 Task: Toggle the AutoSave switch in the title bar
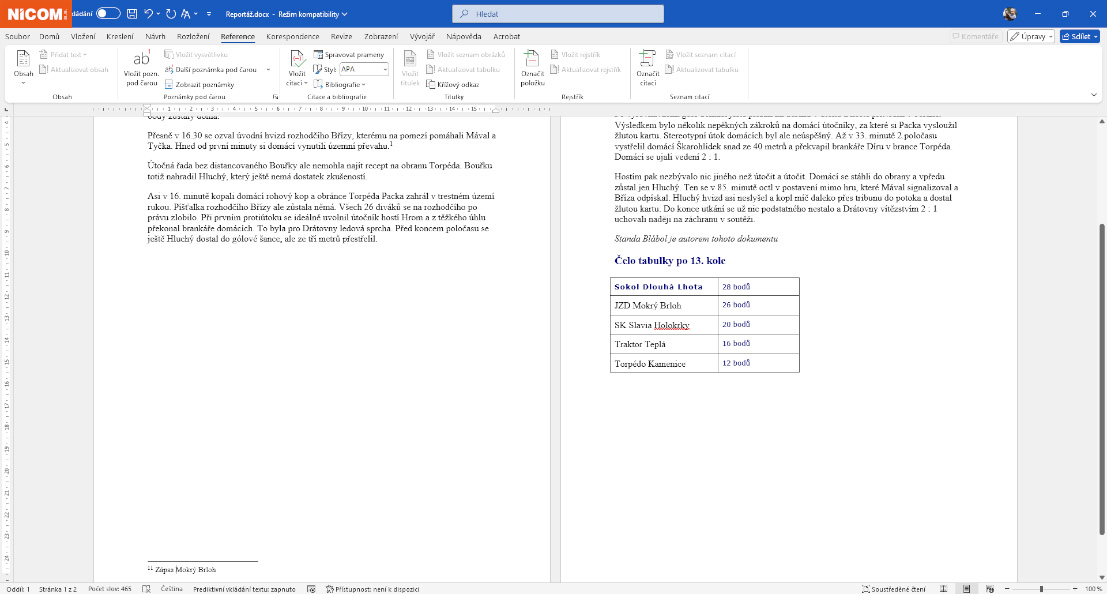[x=108, y=13]
